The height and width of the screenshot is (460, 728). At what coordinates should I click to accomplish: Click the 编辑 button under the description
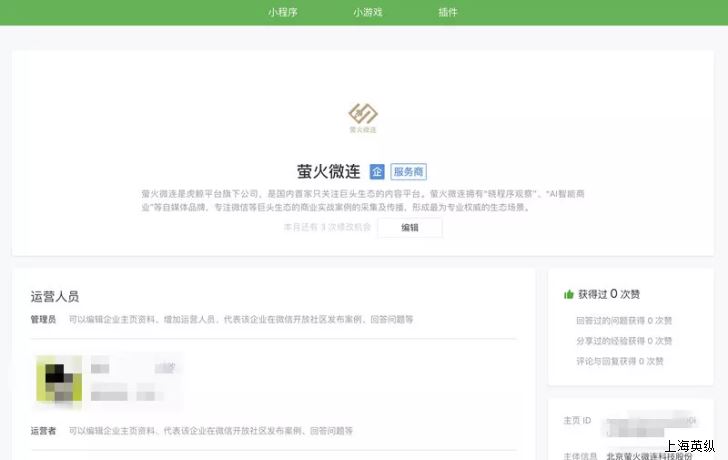pyautogui.click(x=410, y=227)
